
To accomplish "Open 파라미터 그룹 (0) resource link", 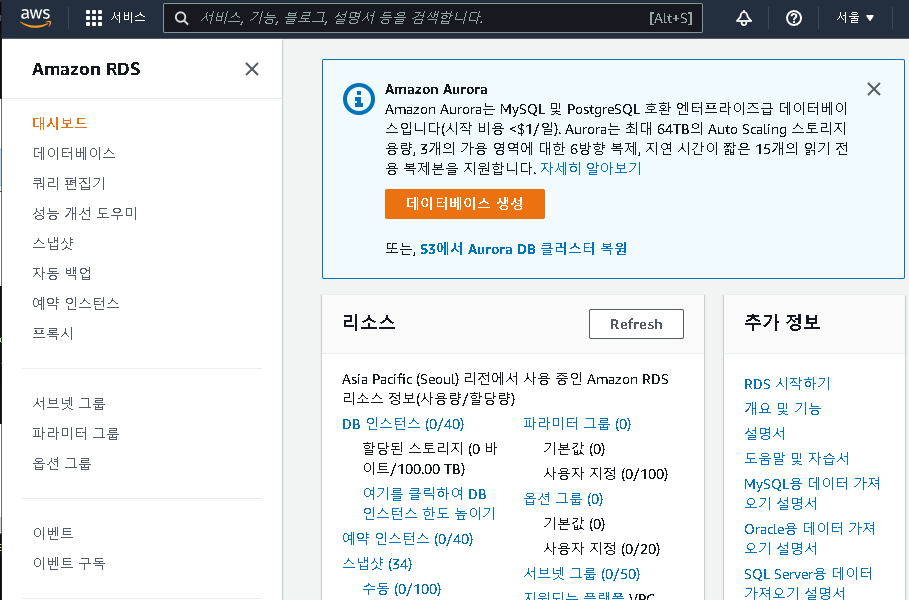I will [x=577, y=424].
